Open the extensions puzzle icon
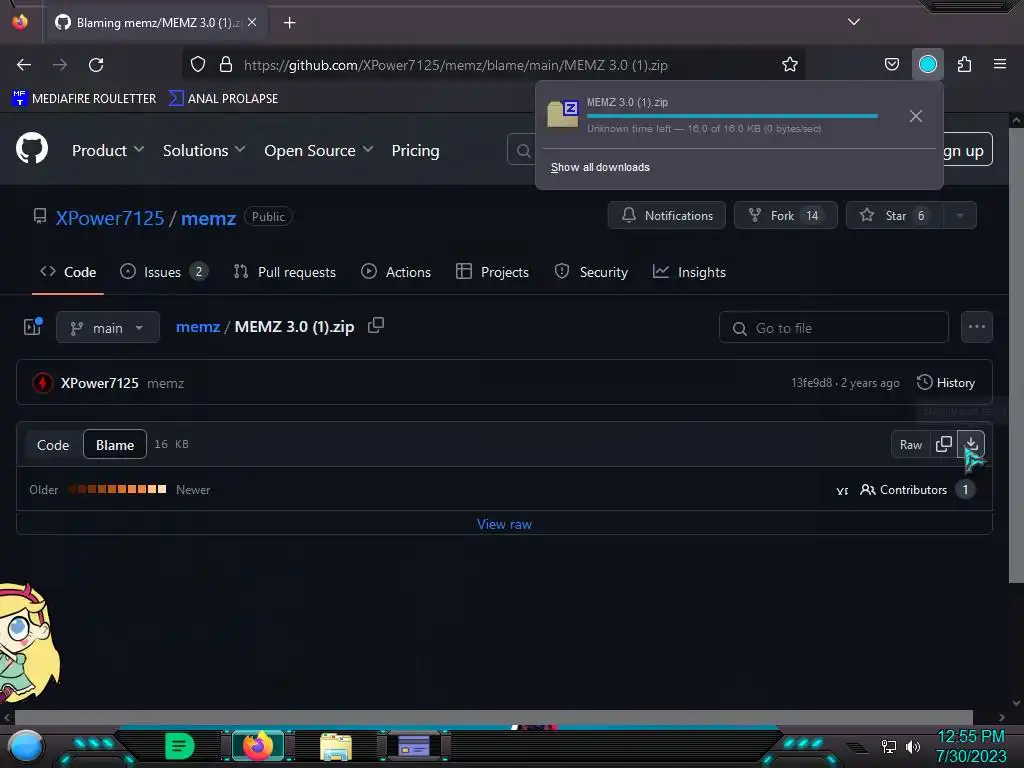The height and width of the screenshot is (768, 1024). click(x=964, y=65)
